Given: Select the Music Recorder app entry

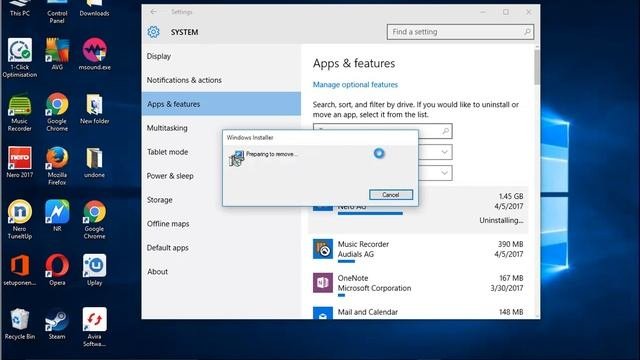Looking at the screenshot, I should click(x=418, y=251).
